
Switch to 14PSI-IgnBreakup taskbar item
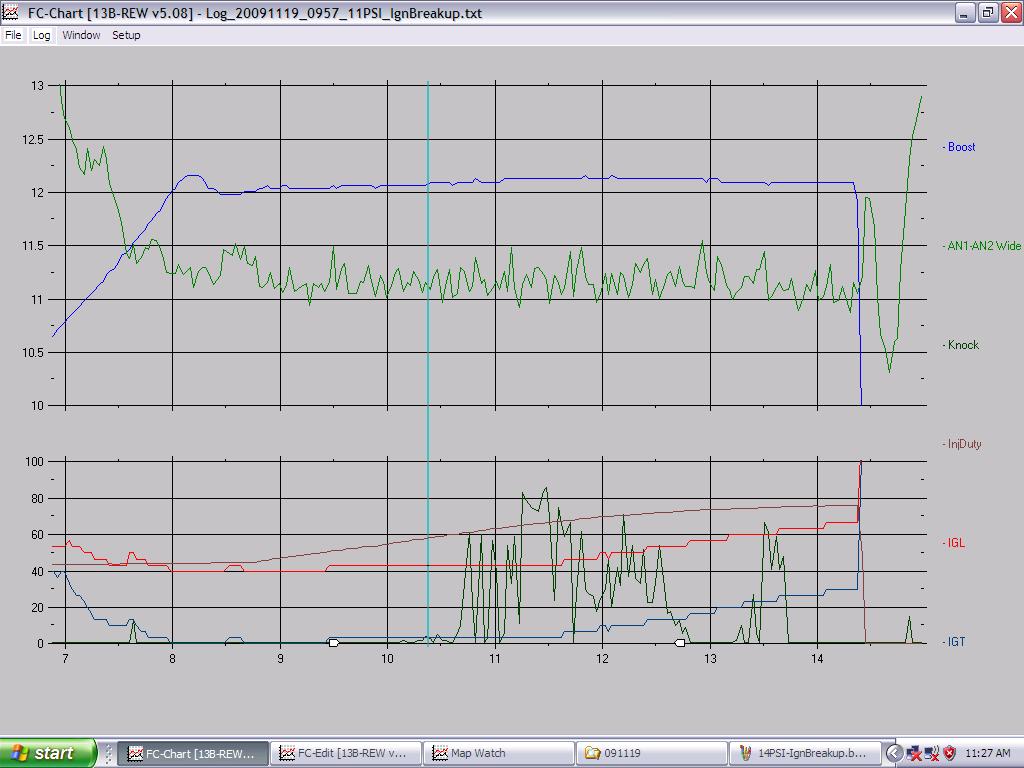point(805,754)
